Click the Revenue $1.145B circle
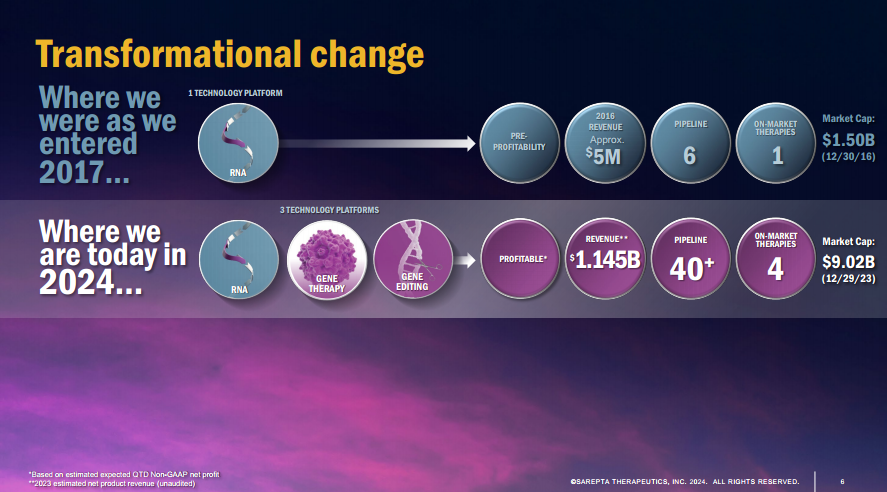887x492 pixels. click(x=605, y=258)
